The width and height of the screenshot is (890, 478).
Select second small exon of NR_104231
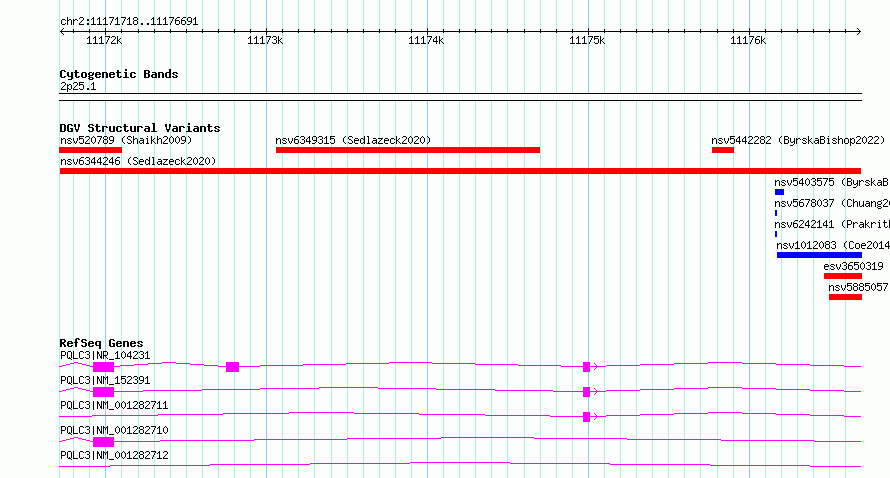(232, 367)
